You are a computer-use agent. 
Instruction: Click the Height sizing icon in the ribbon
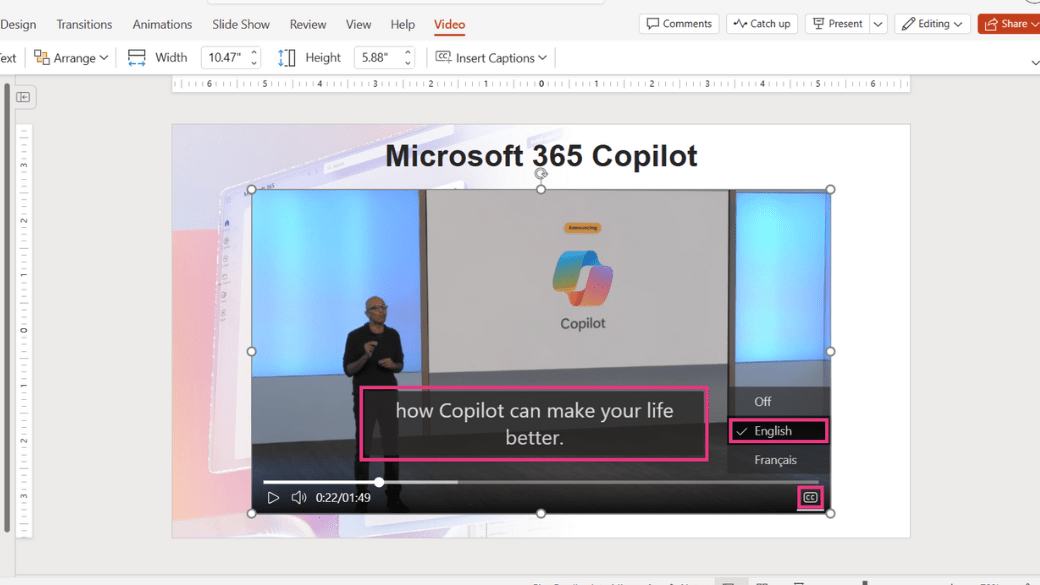pyautogui.click(x=285, y=57)
